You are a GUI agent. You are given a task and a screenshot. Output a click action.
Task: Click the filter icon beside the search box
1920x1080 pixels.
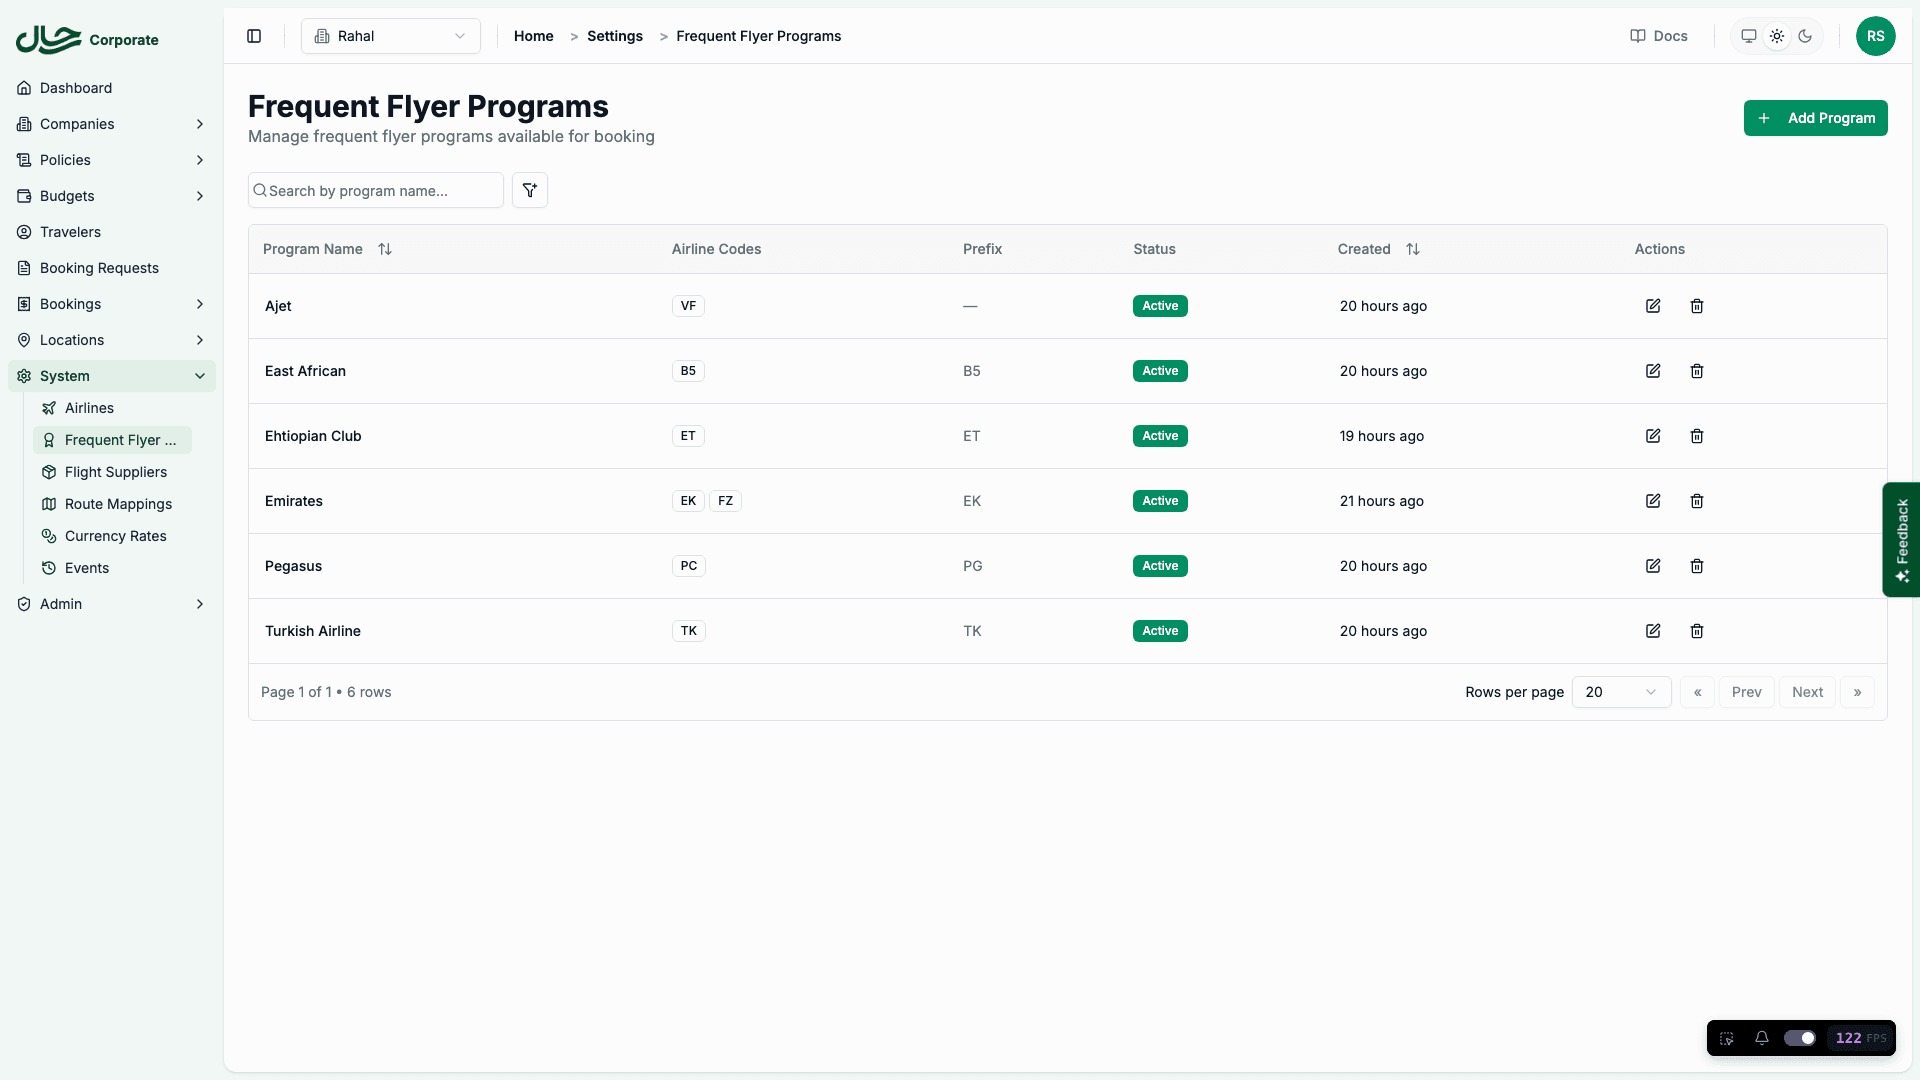[530, 190]
